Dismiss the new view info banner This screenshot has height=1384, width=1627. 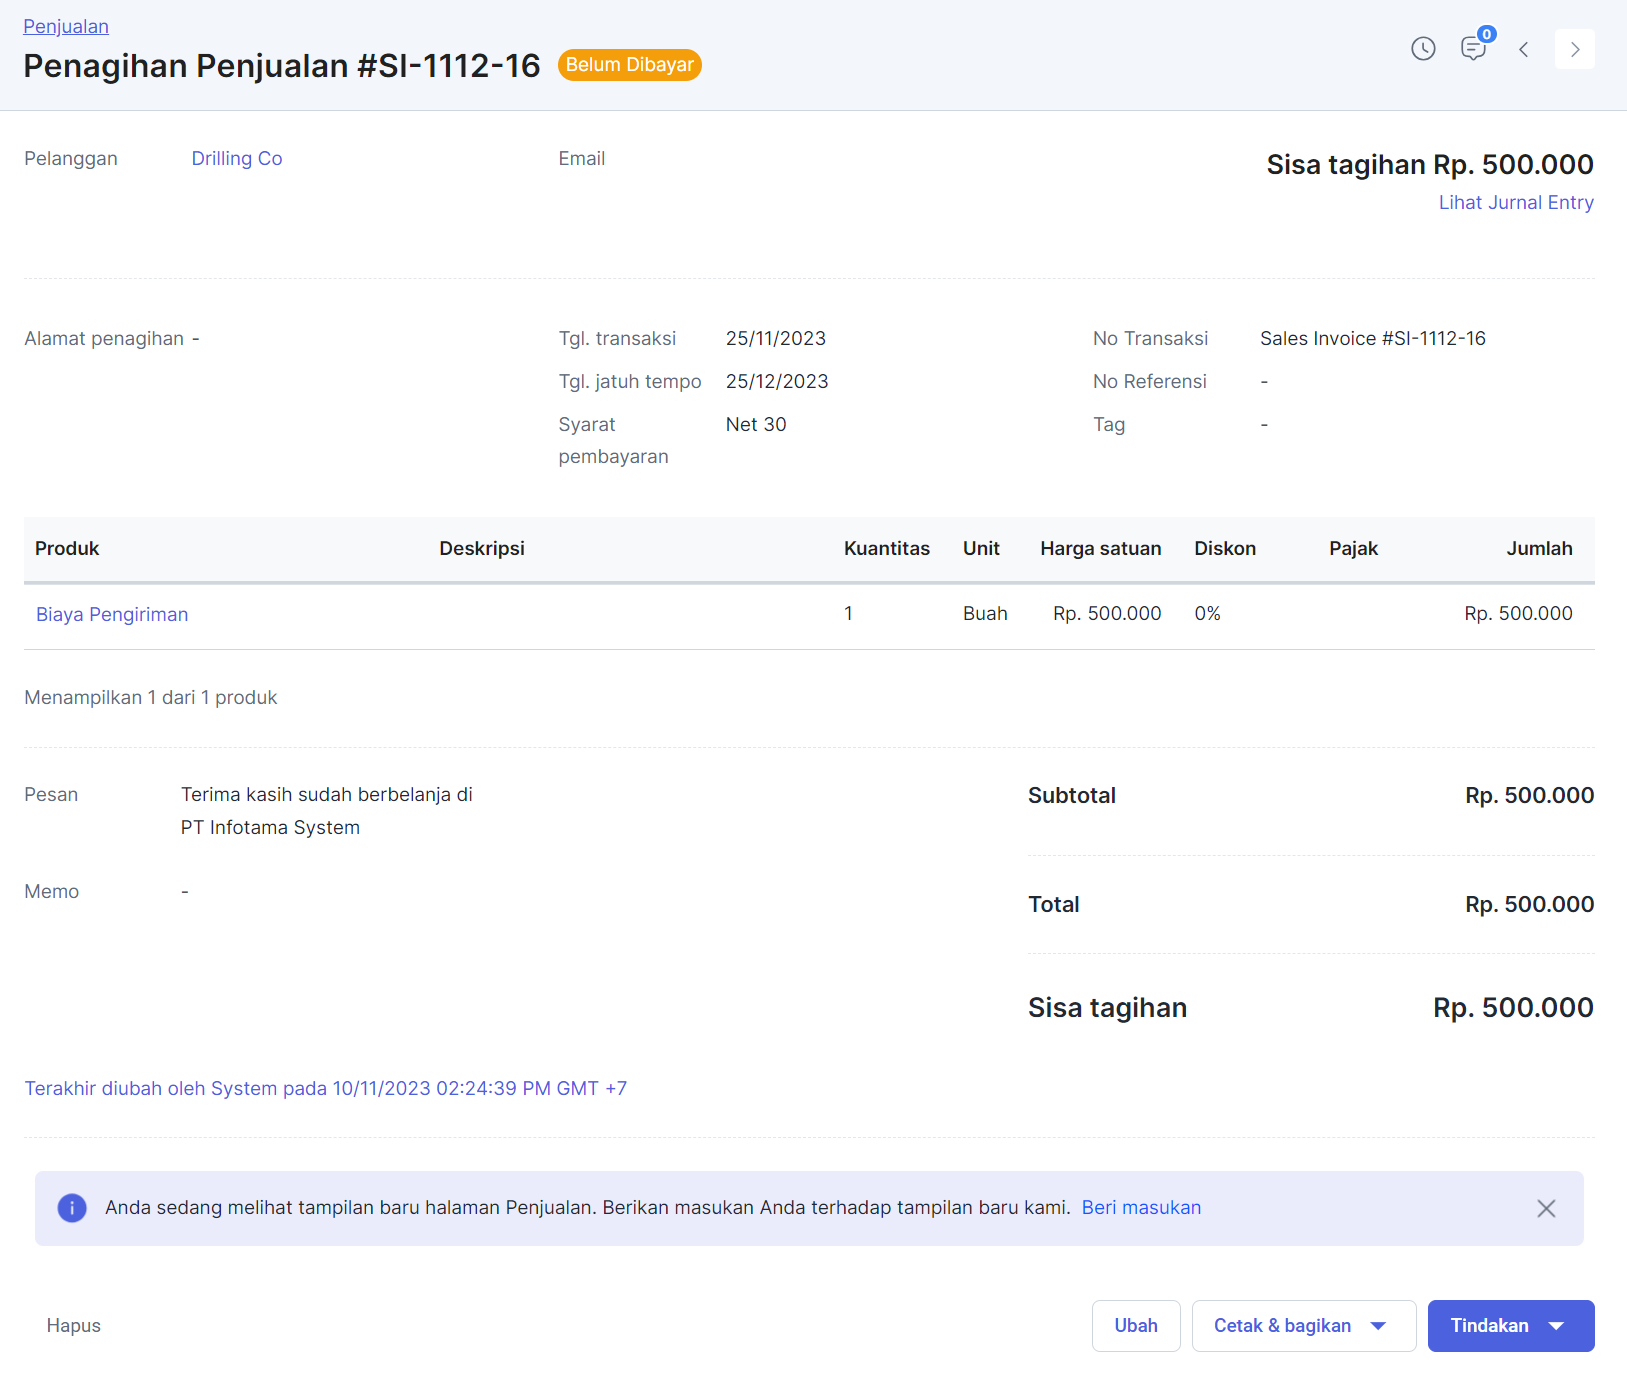pyautogui.click(x=1546, y=1208)
